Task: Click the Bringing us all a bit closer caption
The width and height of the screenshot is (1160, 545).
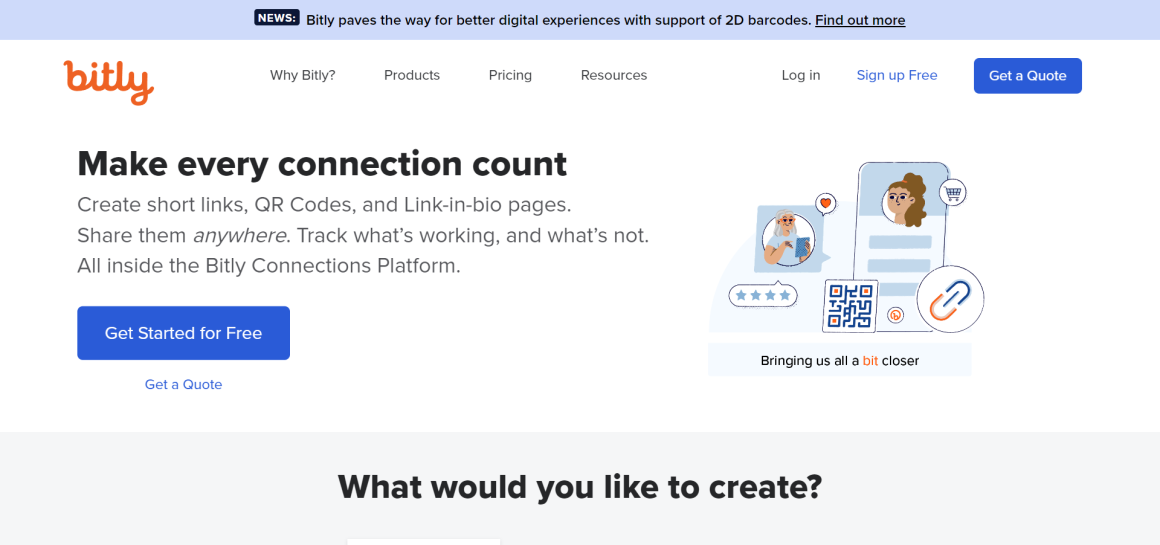Action: click(840, 361)
